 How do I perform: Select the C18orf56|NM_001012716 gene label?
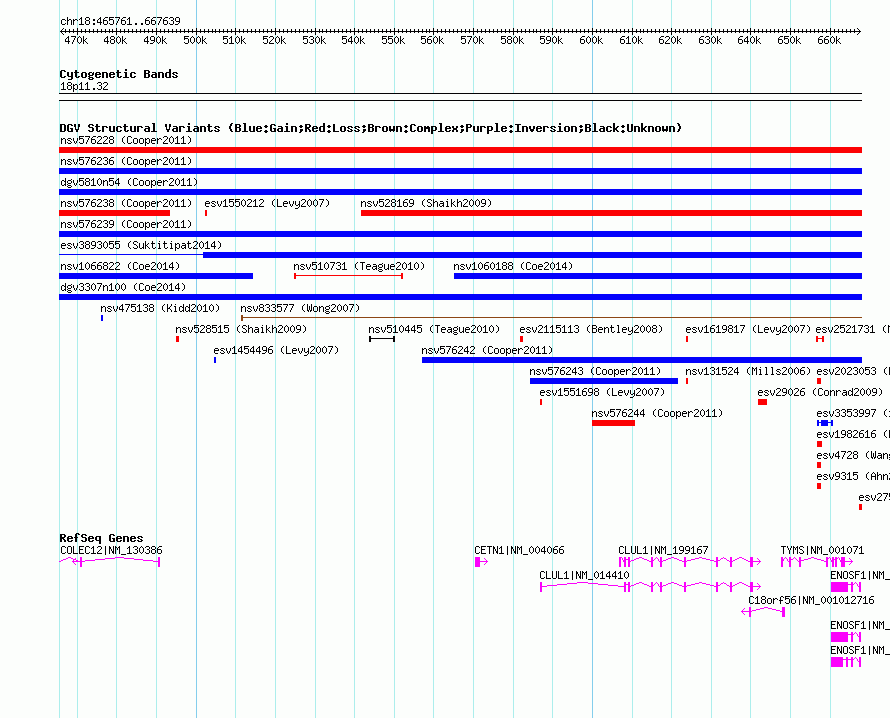coord(811,600)
